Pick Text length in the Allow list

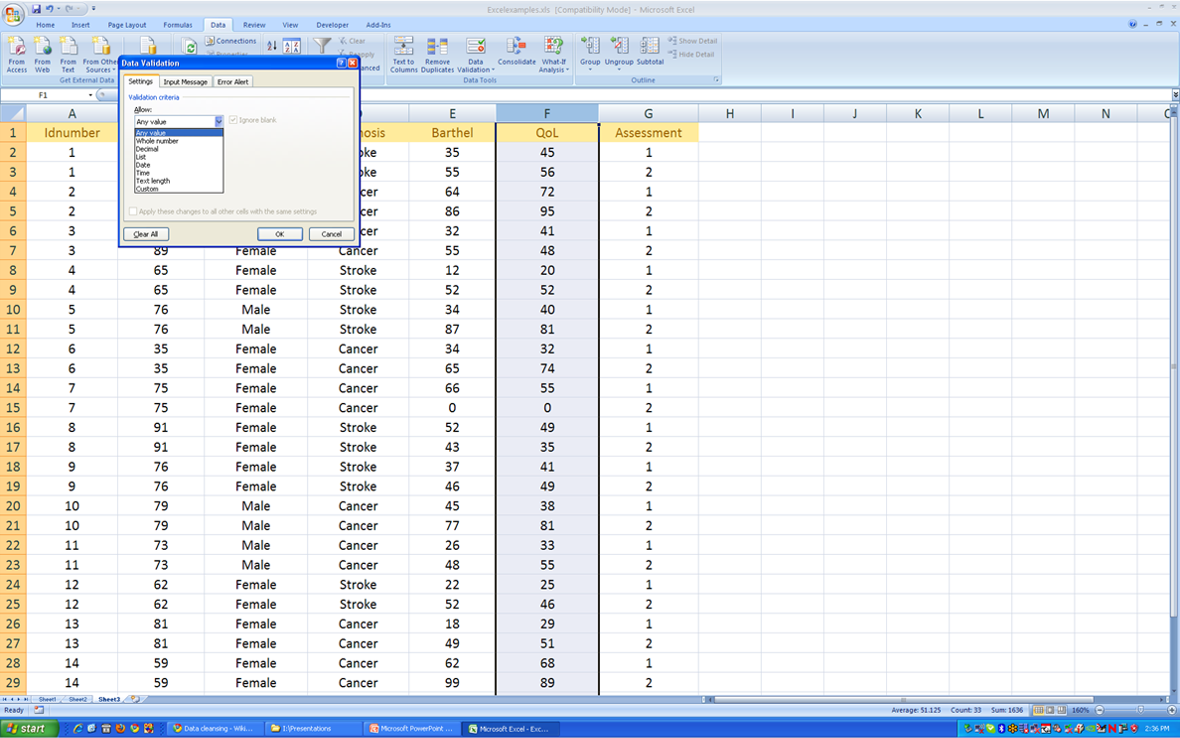coord(153,181)
